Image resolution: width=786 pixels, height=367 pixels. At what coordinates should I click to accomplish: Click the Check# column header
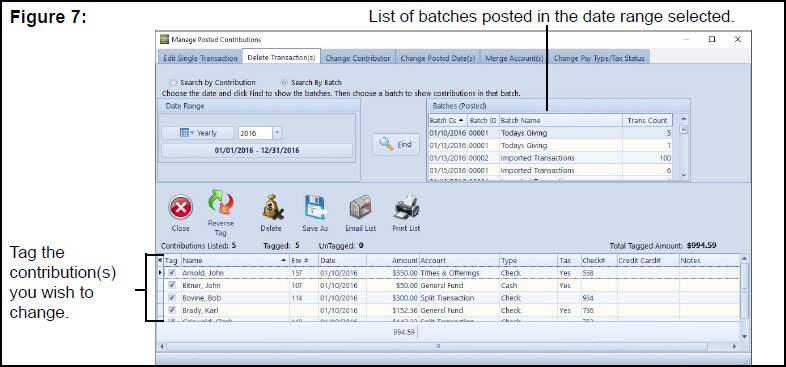599,260
